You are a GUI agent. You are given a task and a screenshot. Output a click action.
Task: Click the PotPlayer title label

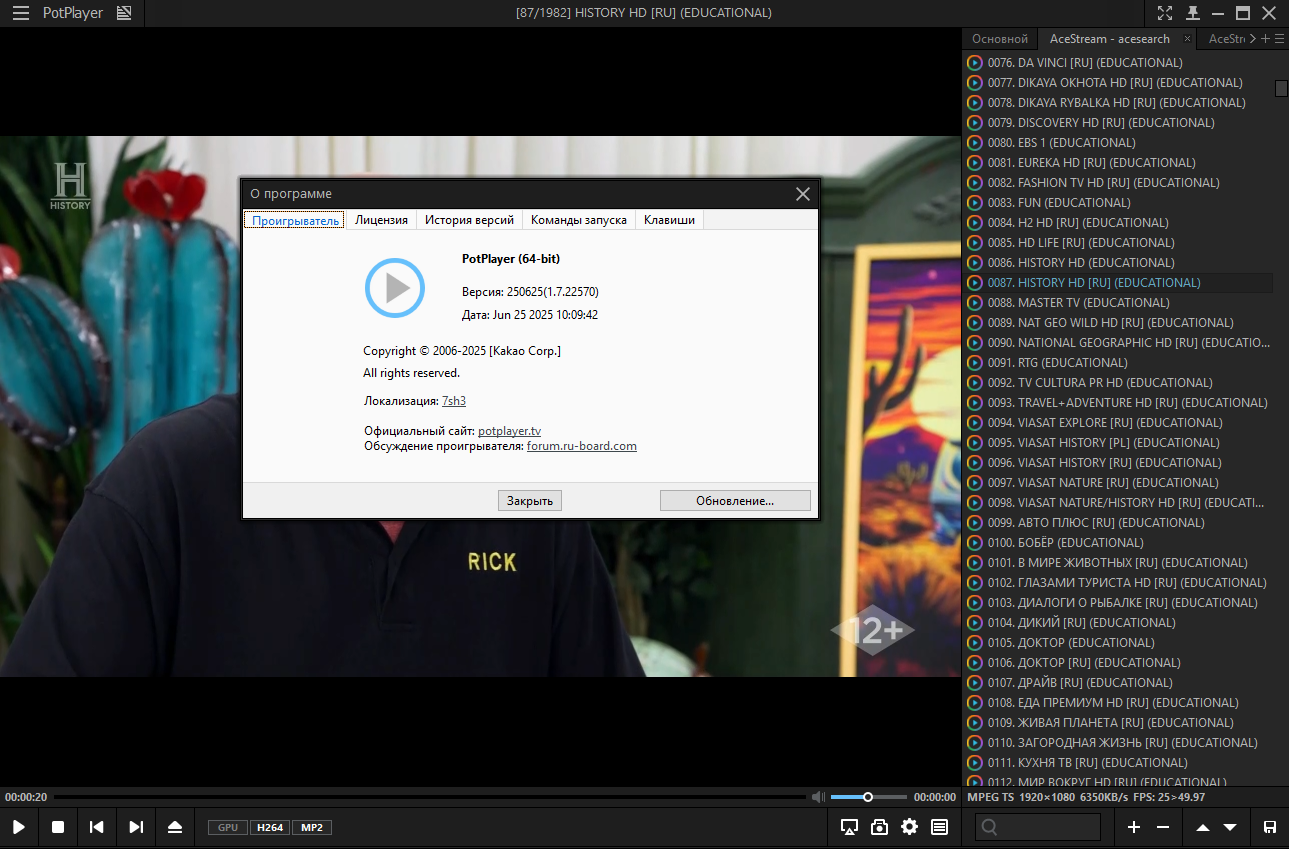tap(73, 14)
